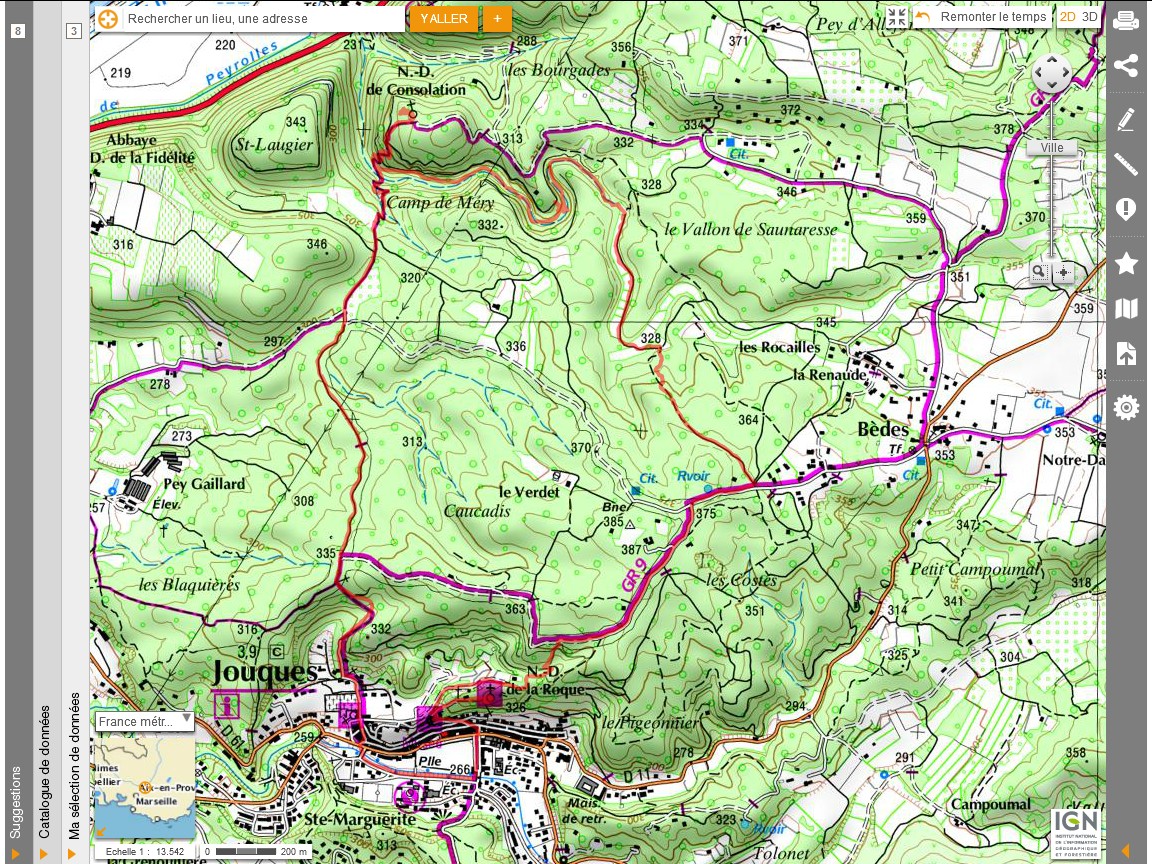Click the collapse-arrows icon beside Remonter le temps

896,17
